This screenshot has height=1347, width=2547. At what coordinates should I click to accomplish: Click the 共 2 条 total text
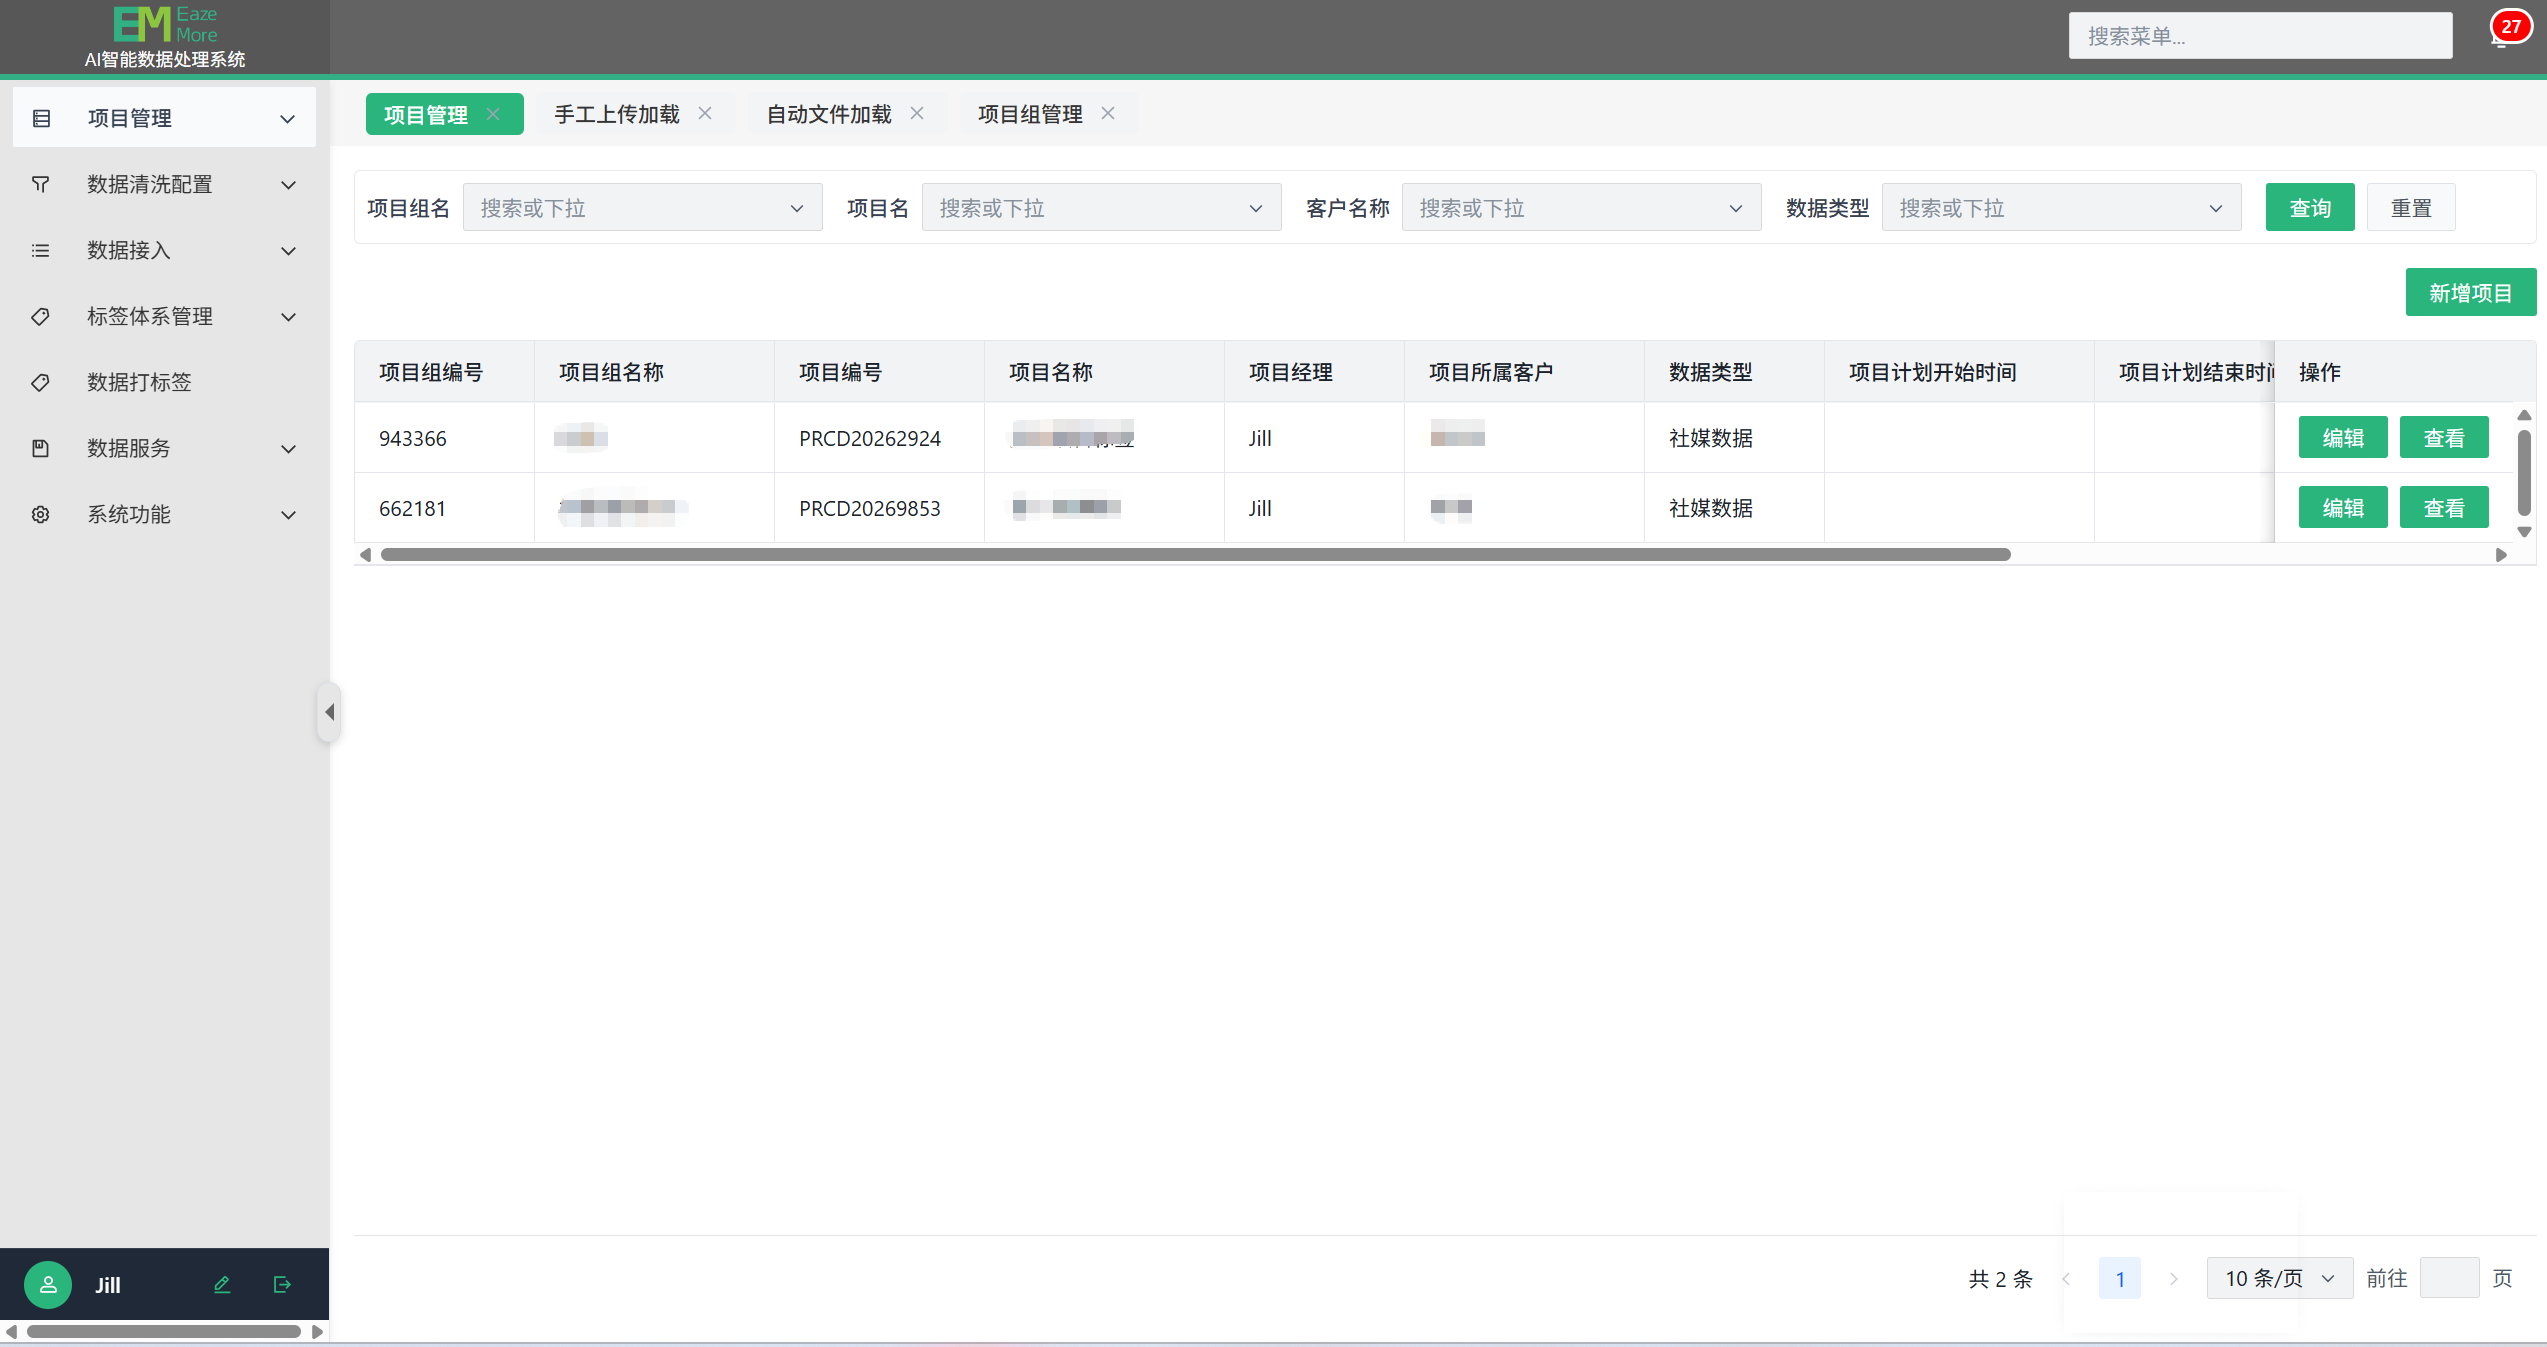click(2000, 1279)
